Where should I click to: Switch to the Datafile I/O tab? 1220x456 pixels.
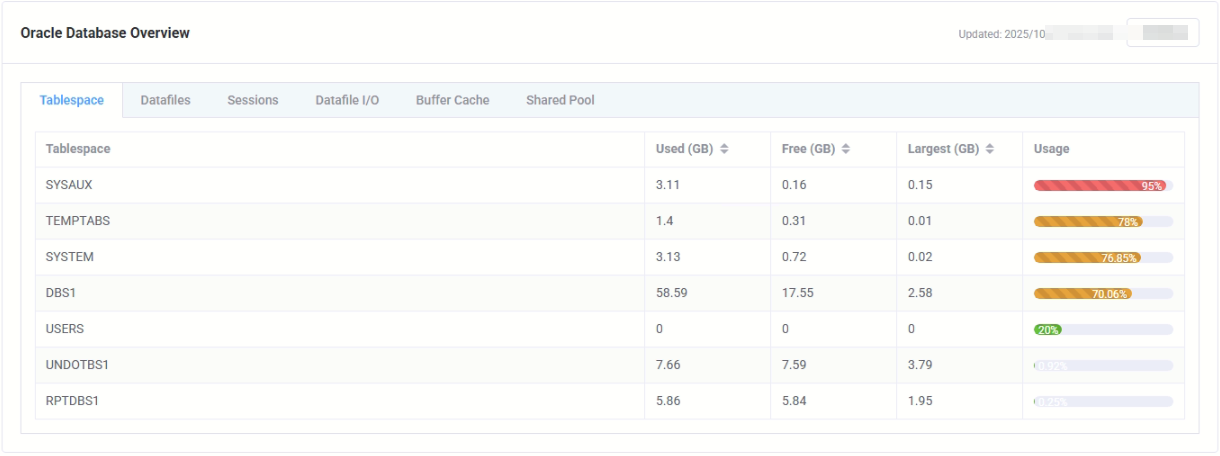click(x=347, y=100)
